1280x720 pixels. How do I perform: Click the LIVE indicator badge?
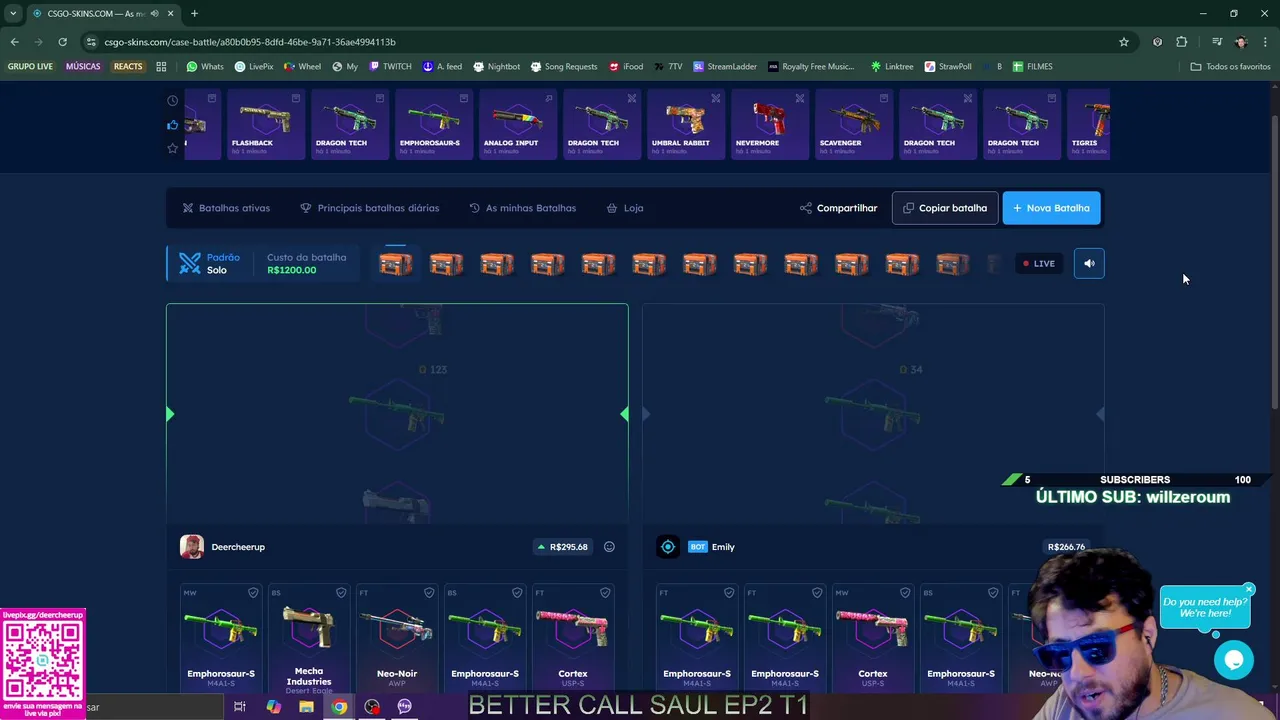tap(1039, 263)
